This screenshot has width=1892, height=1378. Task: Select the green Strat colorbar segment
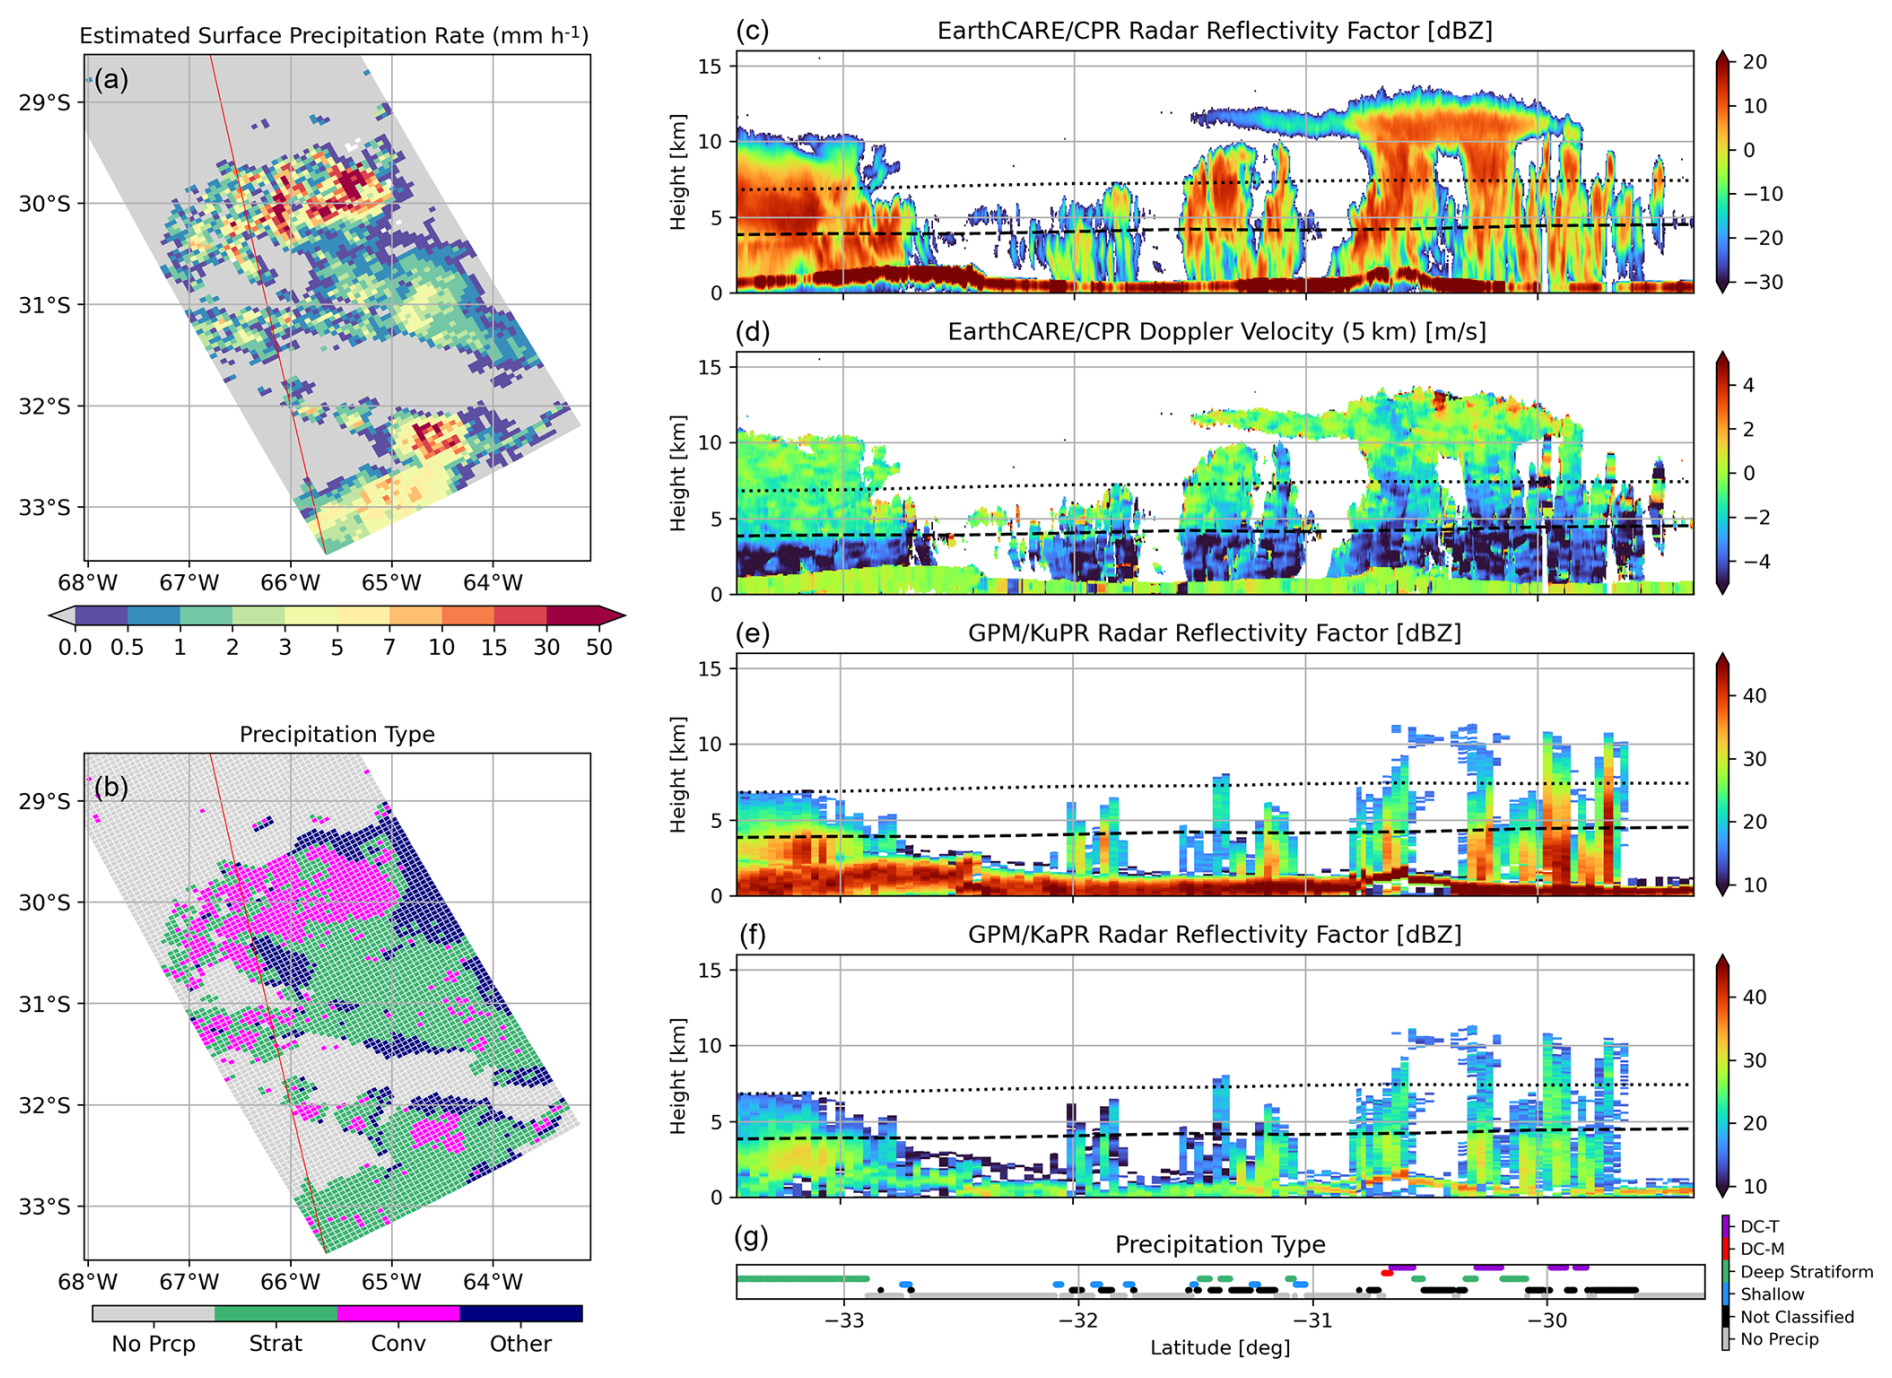click(x=276, y=1313)
